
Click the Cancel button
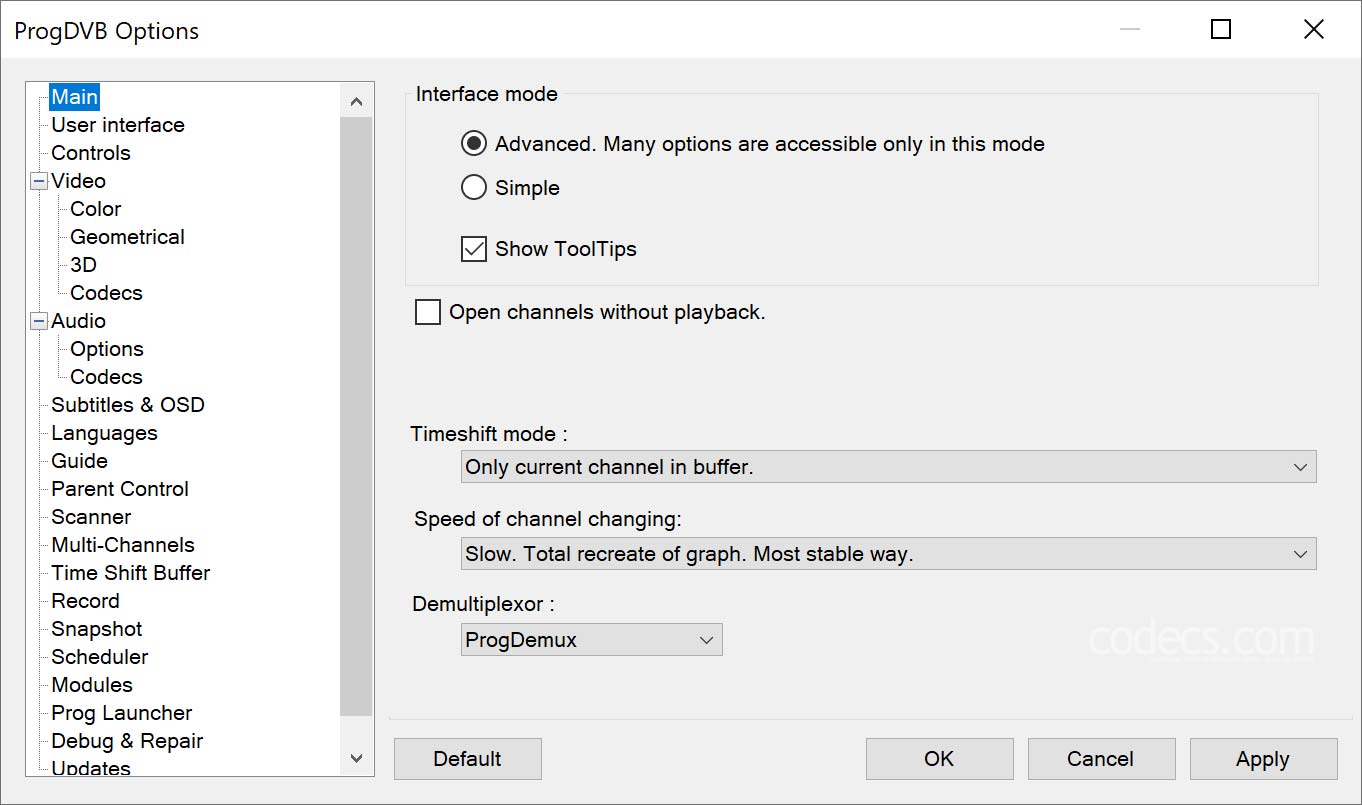point(1101,759)
